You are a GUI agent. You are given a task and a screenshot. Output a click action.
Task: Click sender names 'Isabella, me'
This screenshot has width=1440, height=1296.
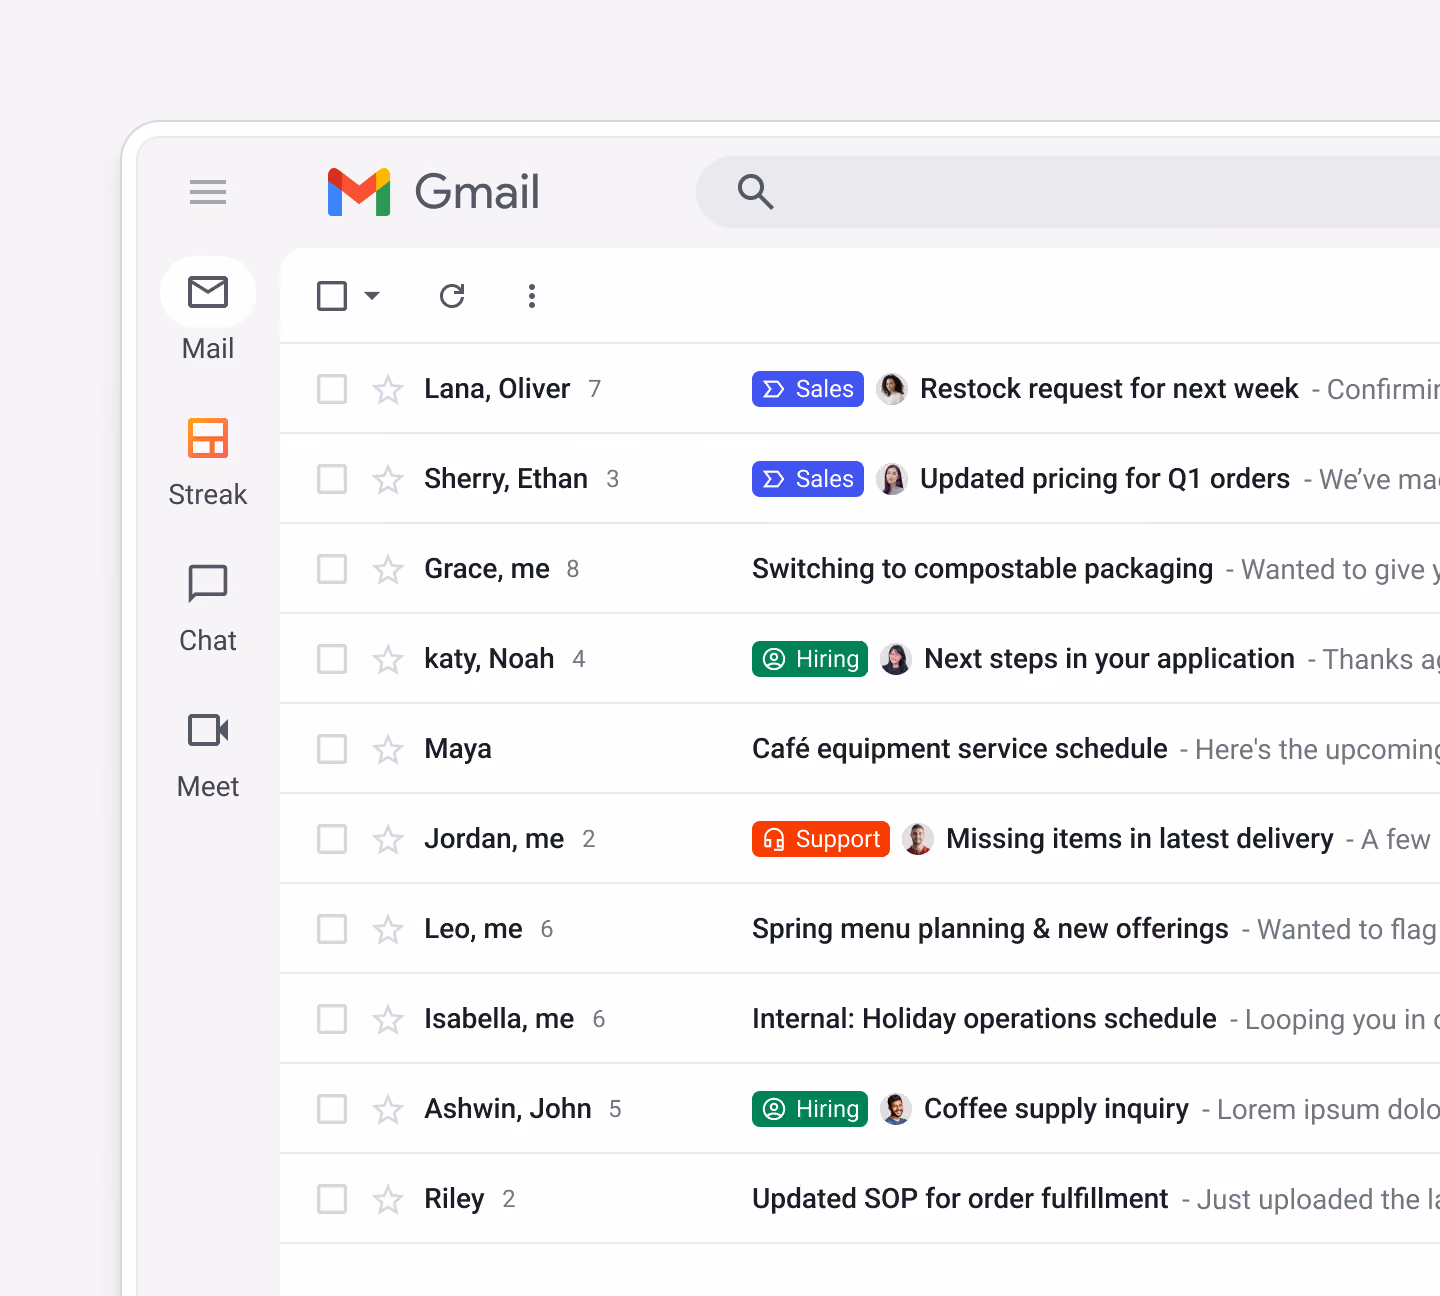point(499,1019)
